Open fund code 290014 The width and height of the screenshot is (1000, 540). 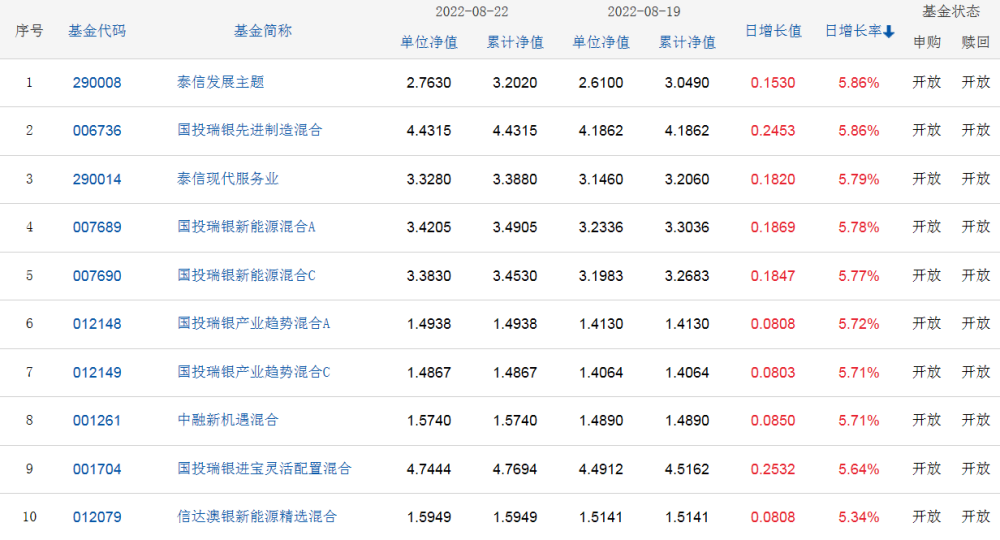click(x=97, y=179)
